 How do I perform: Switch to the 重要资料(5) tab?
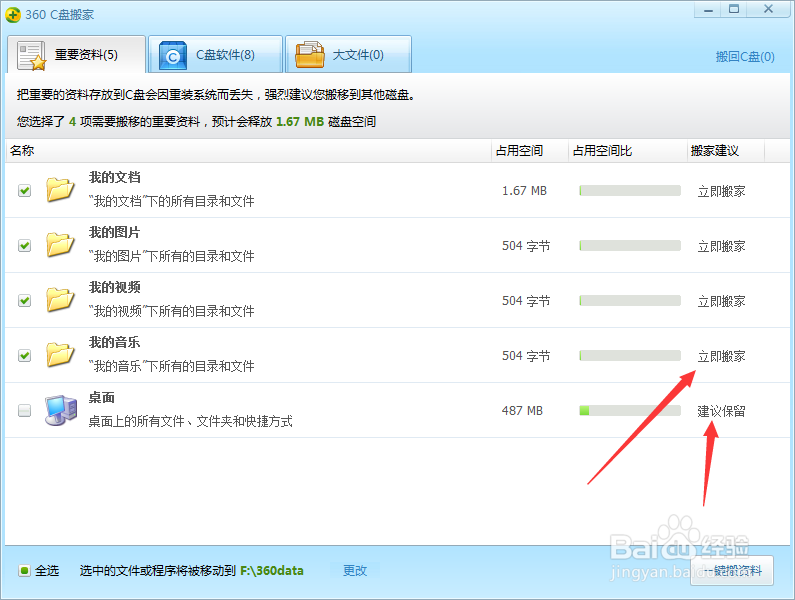coord(77,54)
